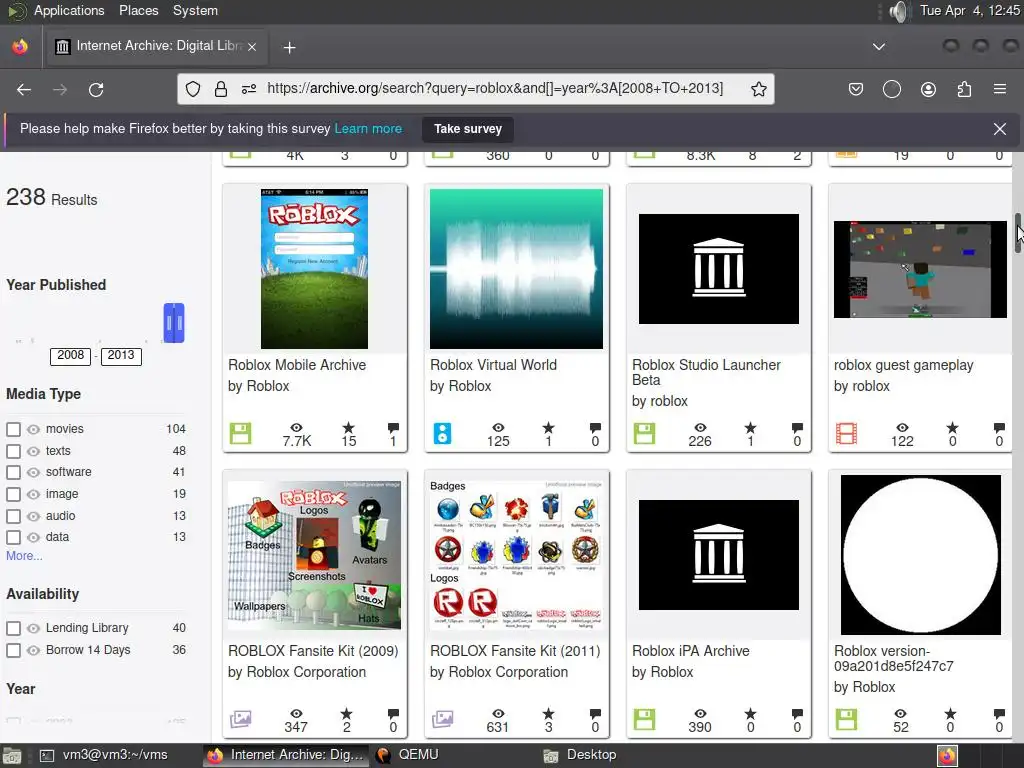Open Roblox Virtual World title link
1024x768 pixels.
pyautogui.click(x=493, y=365)
